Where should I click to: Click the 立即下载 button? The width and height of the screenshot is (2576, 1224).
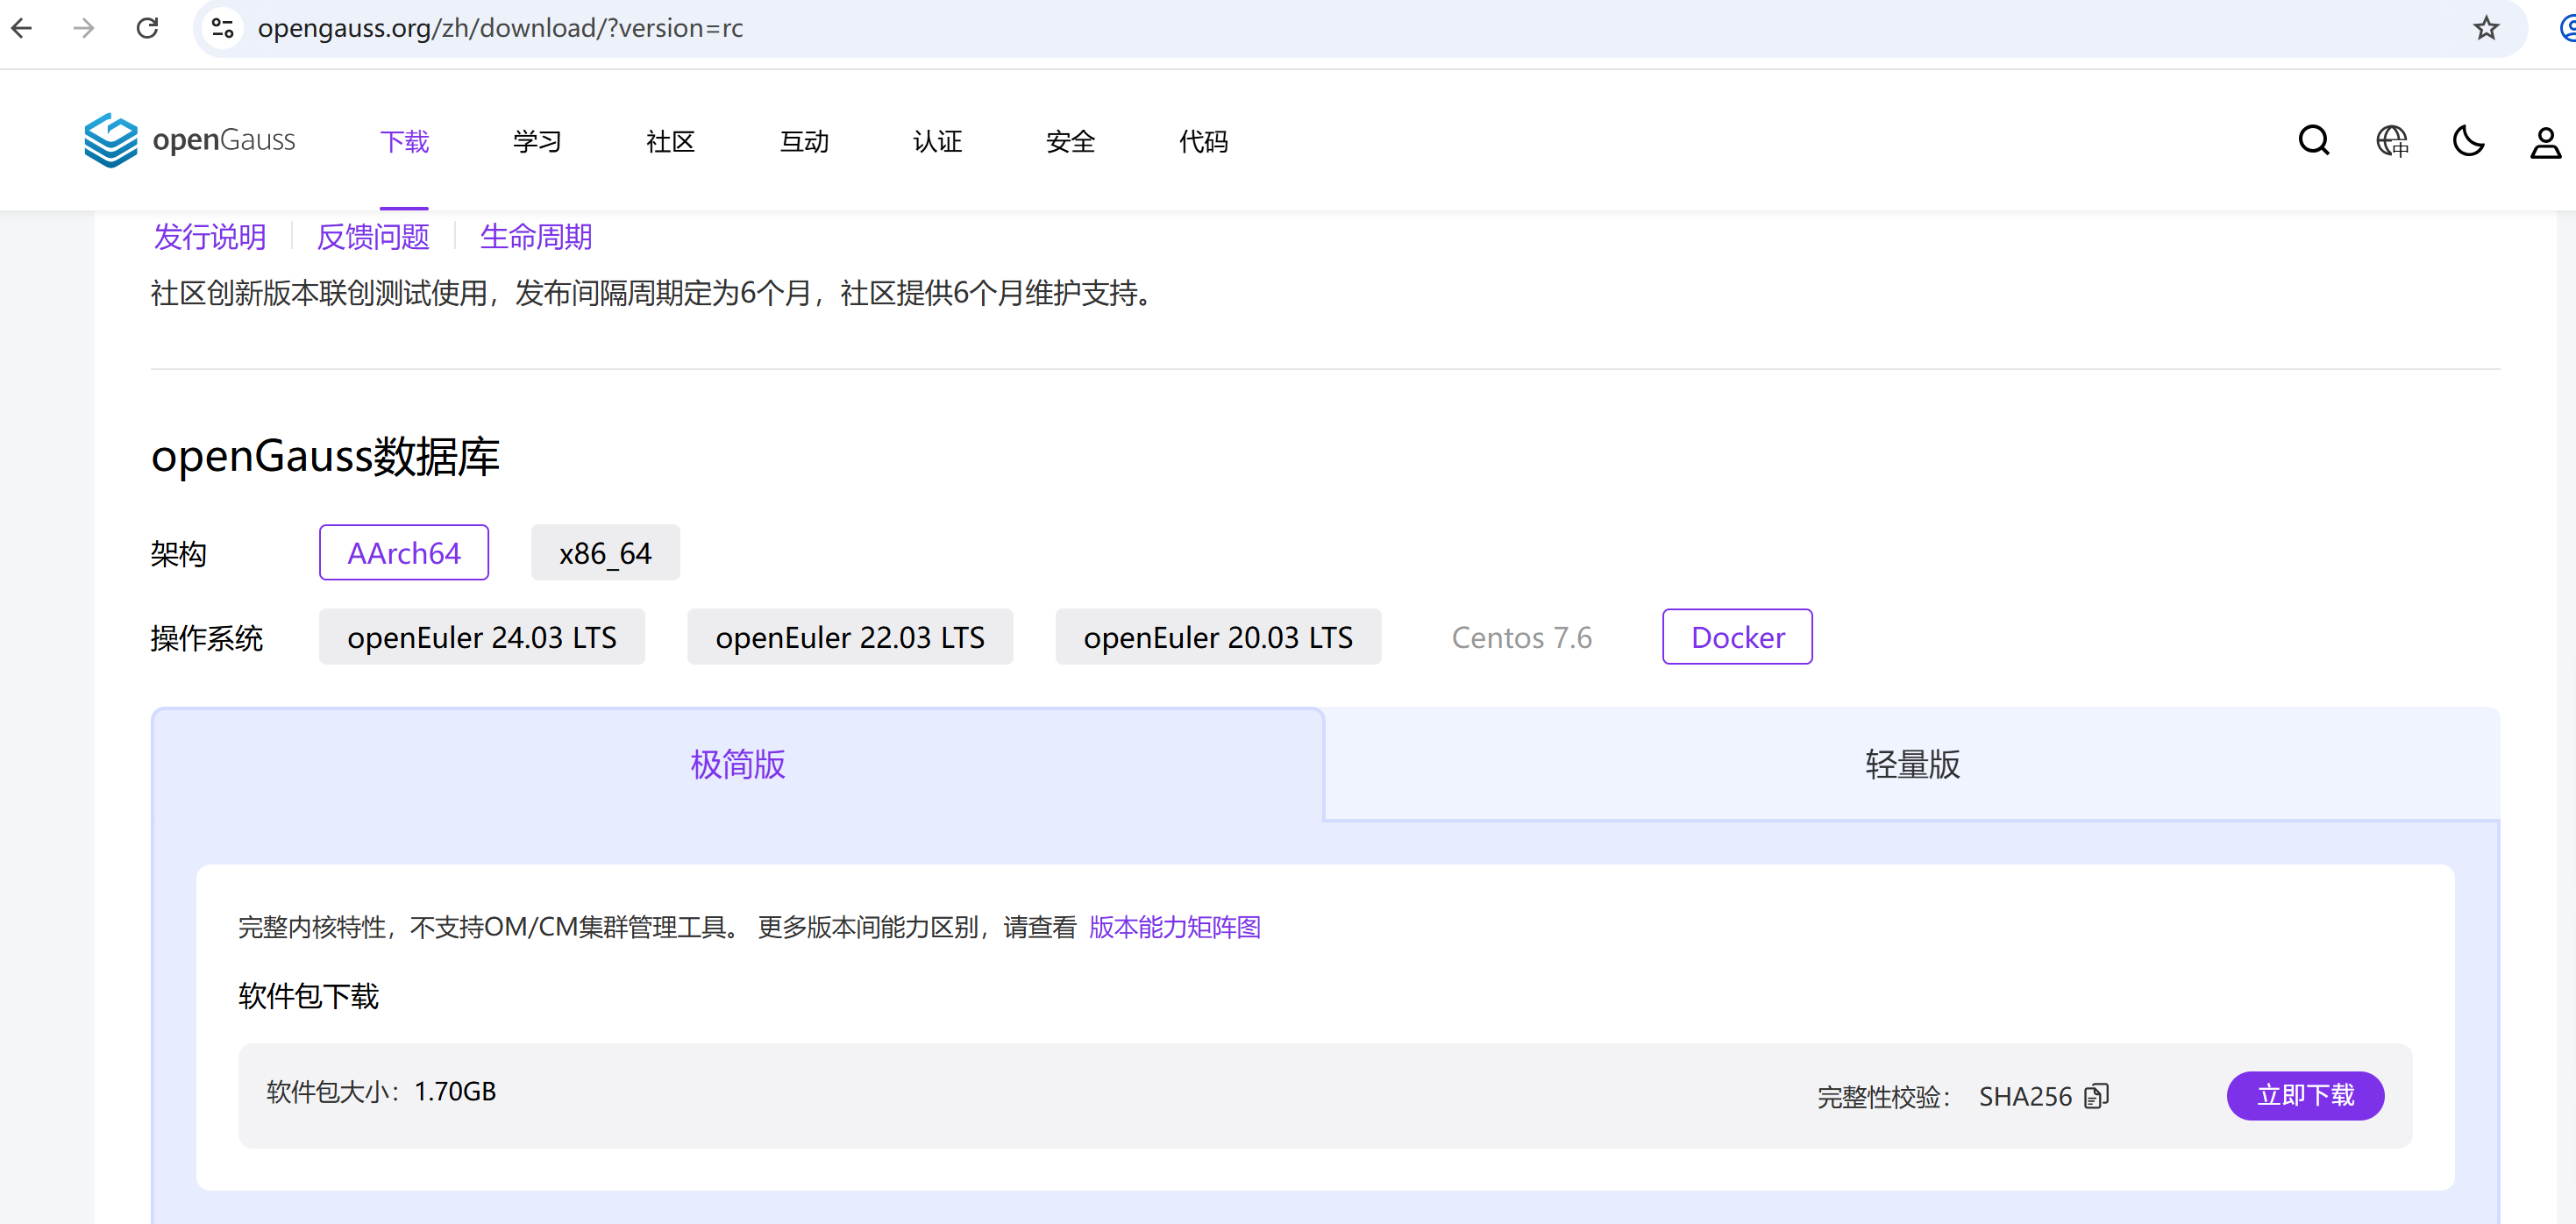click(x=2305, y=1095)
